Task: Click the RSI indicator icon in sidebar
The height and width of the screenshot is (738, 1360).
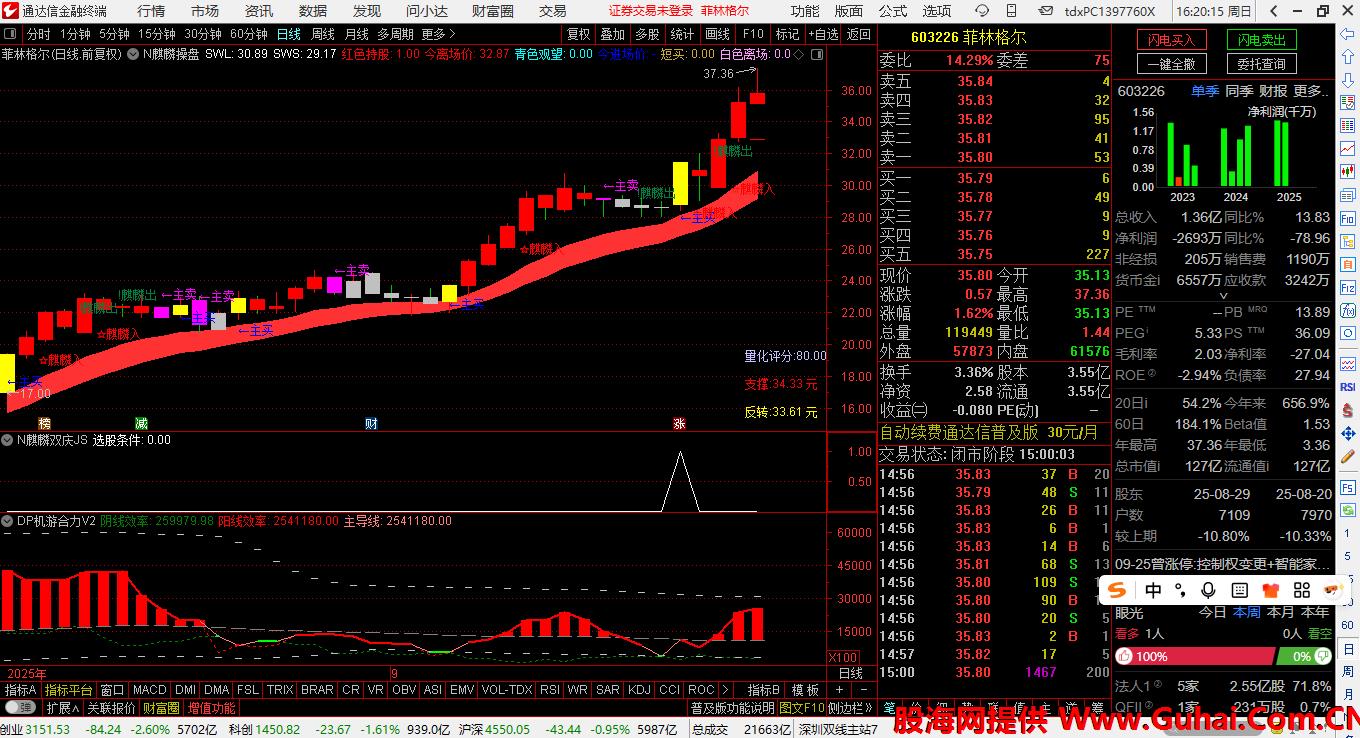Action: coord(1347,387)
